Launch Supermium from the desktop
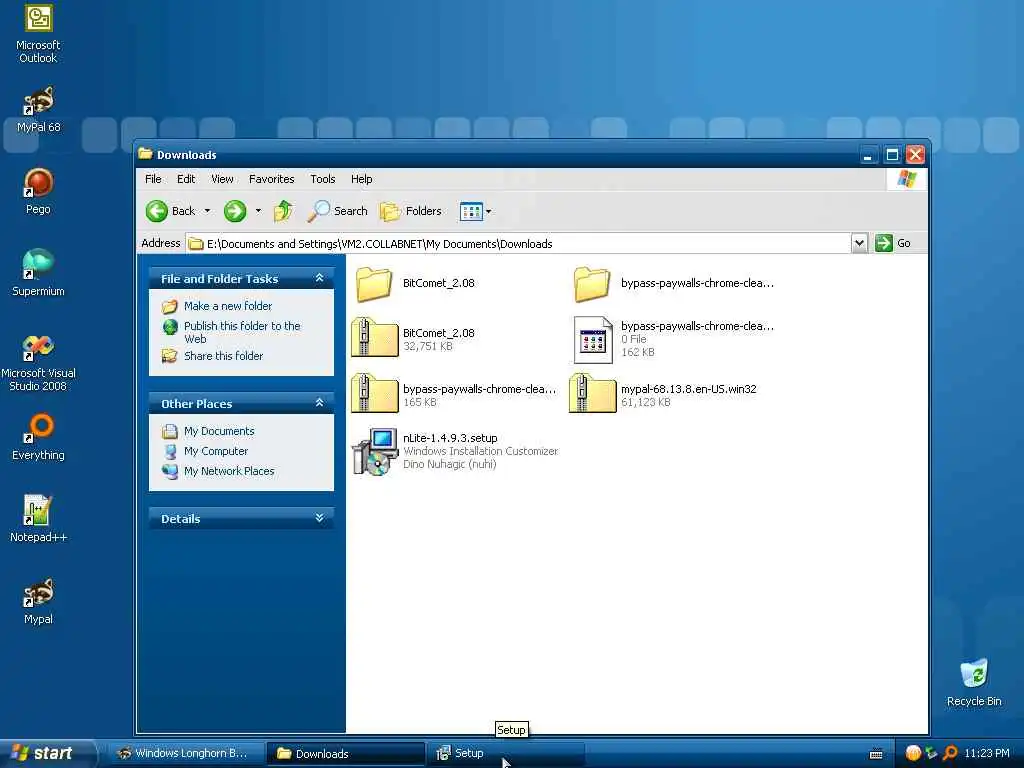 coord(38,273)
